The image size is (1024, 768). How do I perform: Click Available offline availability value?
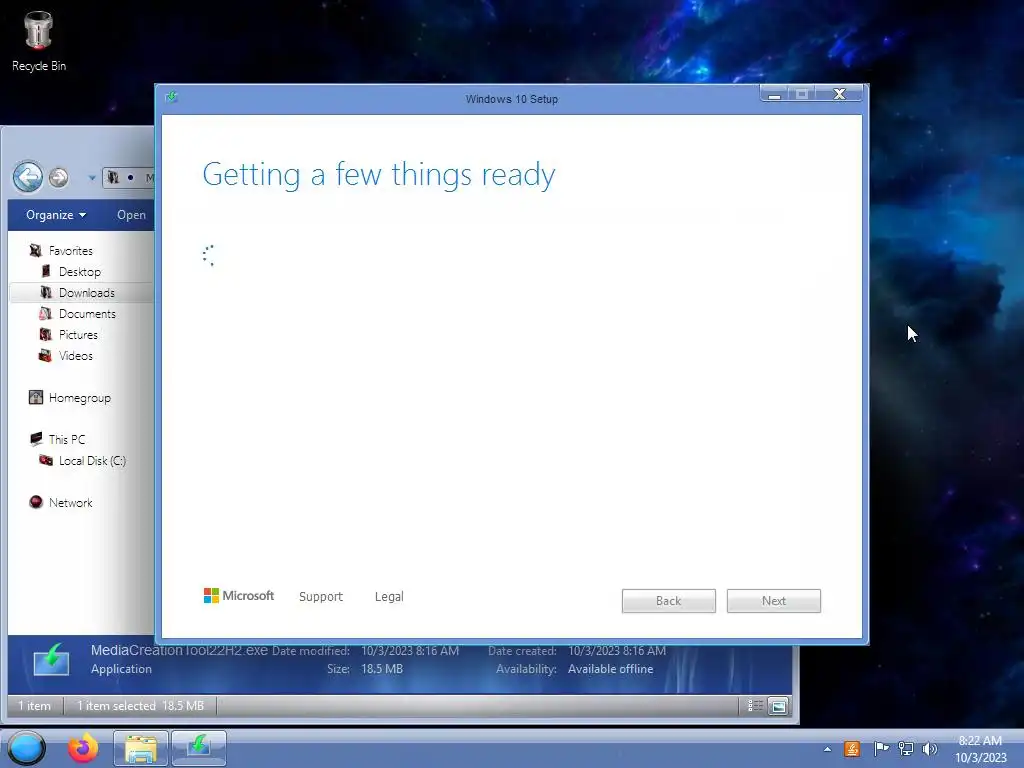coord(611,669)
